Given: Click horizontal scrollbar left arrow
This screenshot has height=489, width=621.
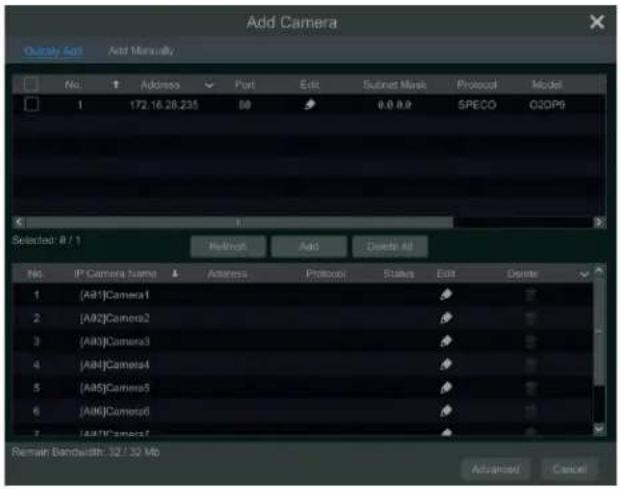Looking at the screenshot, I should coord(19,222).
